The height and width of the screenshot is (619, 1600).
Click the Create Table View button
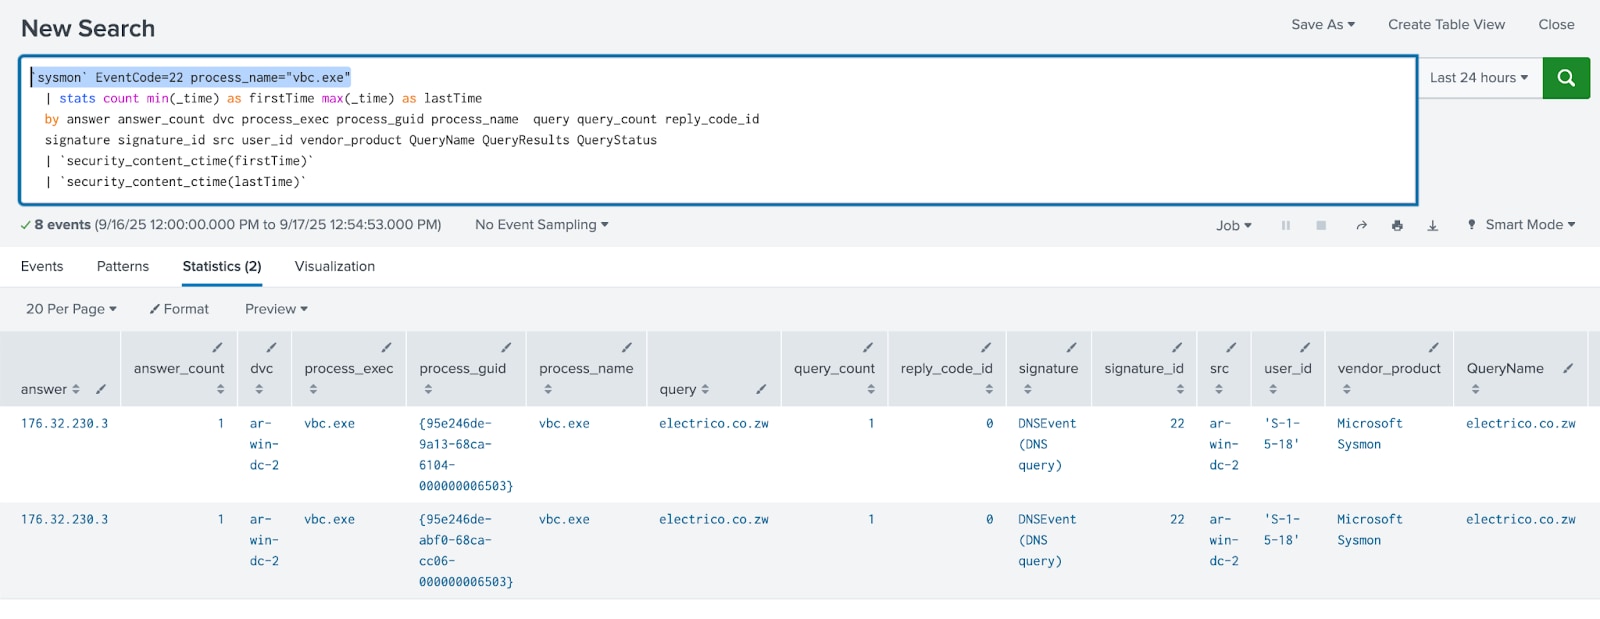[1445, 24]
